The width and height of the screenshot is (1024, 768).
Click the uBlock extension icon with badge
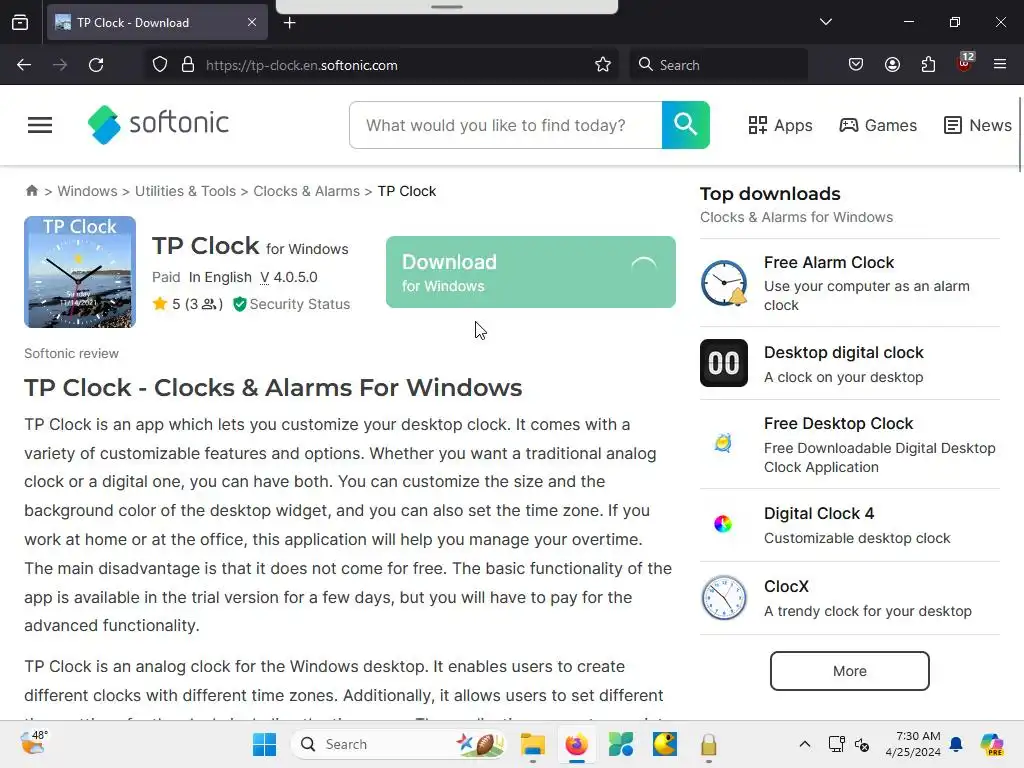coord(965,63)
